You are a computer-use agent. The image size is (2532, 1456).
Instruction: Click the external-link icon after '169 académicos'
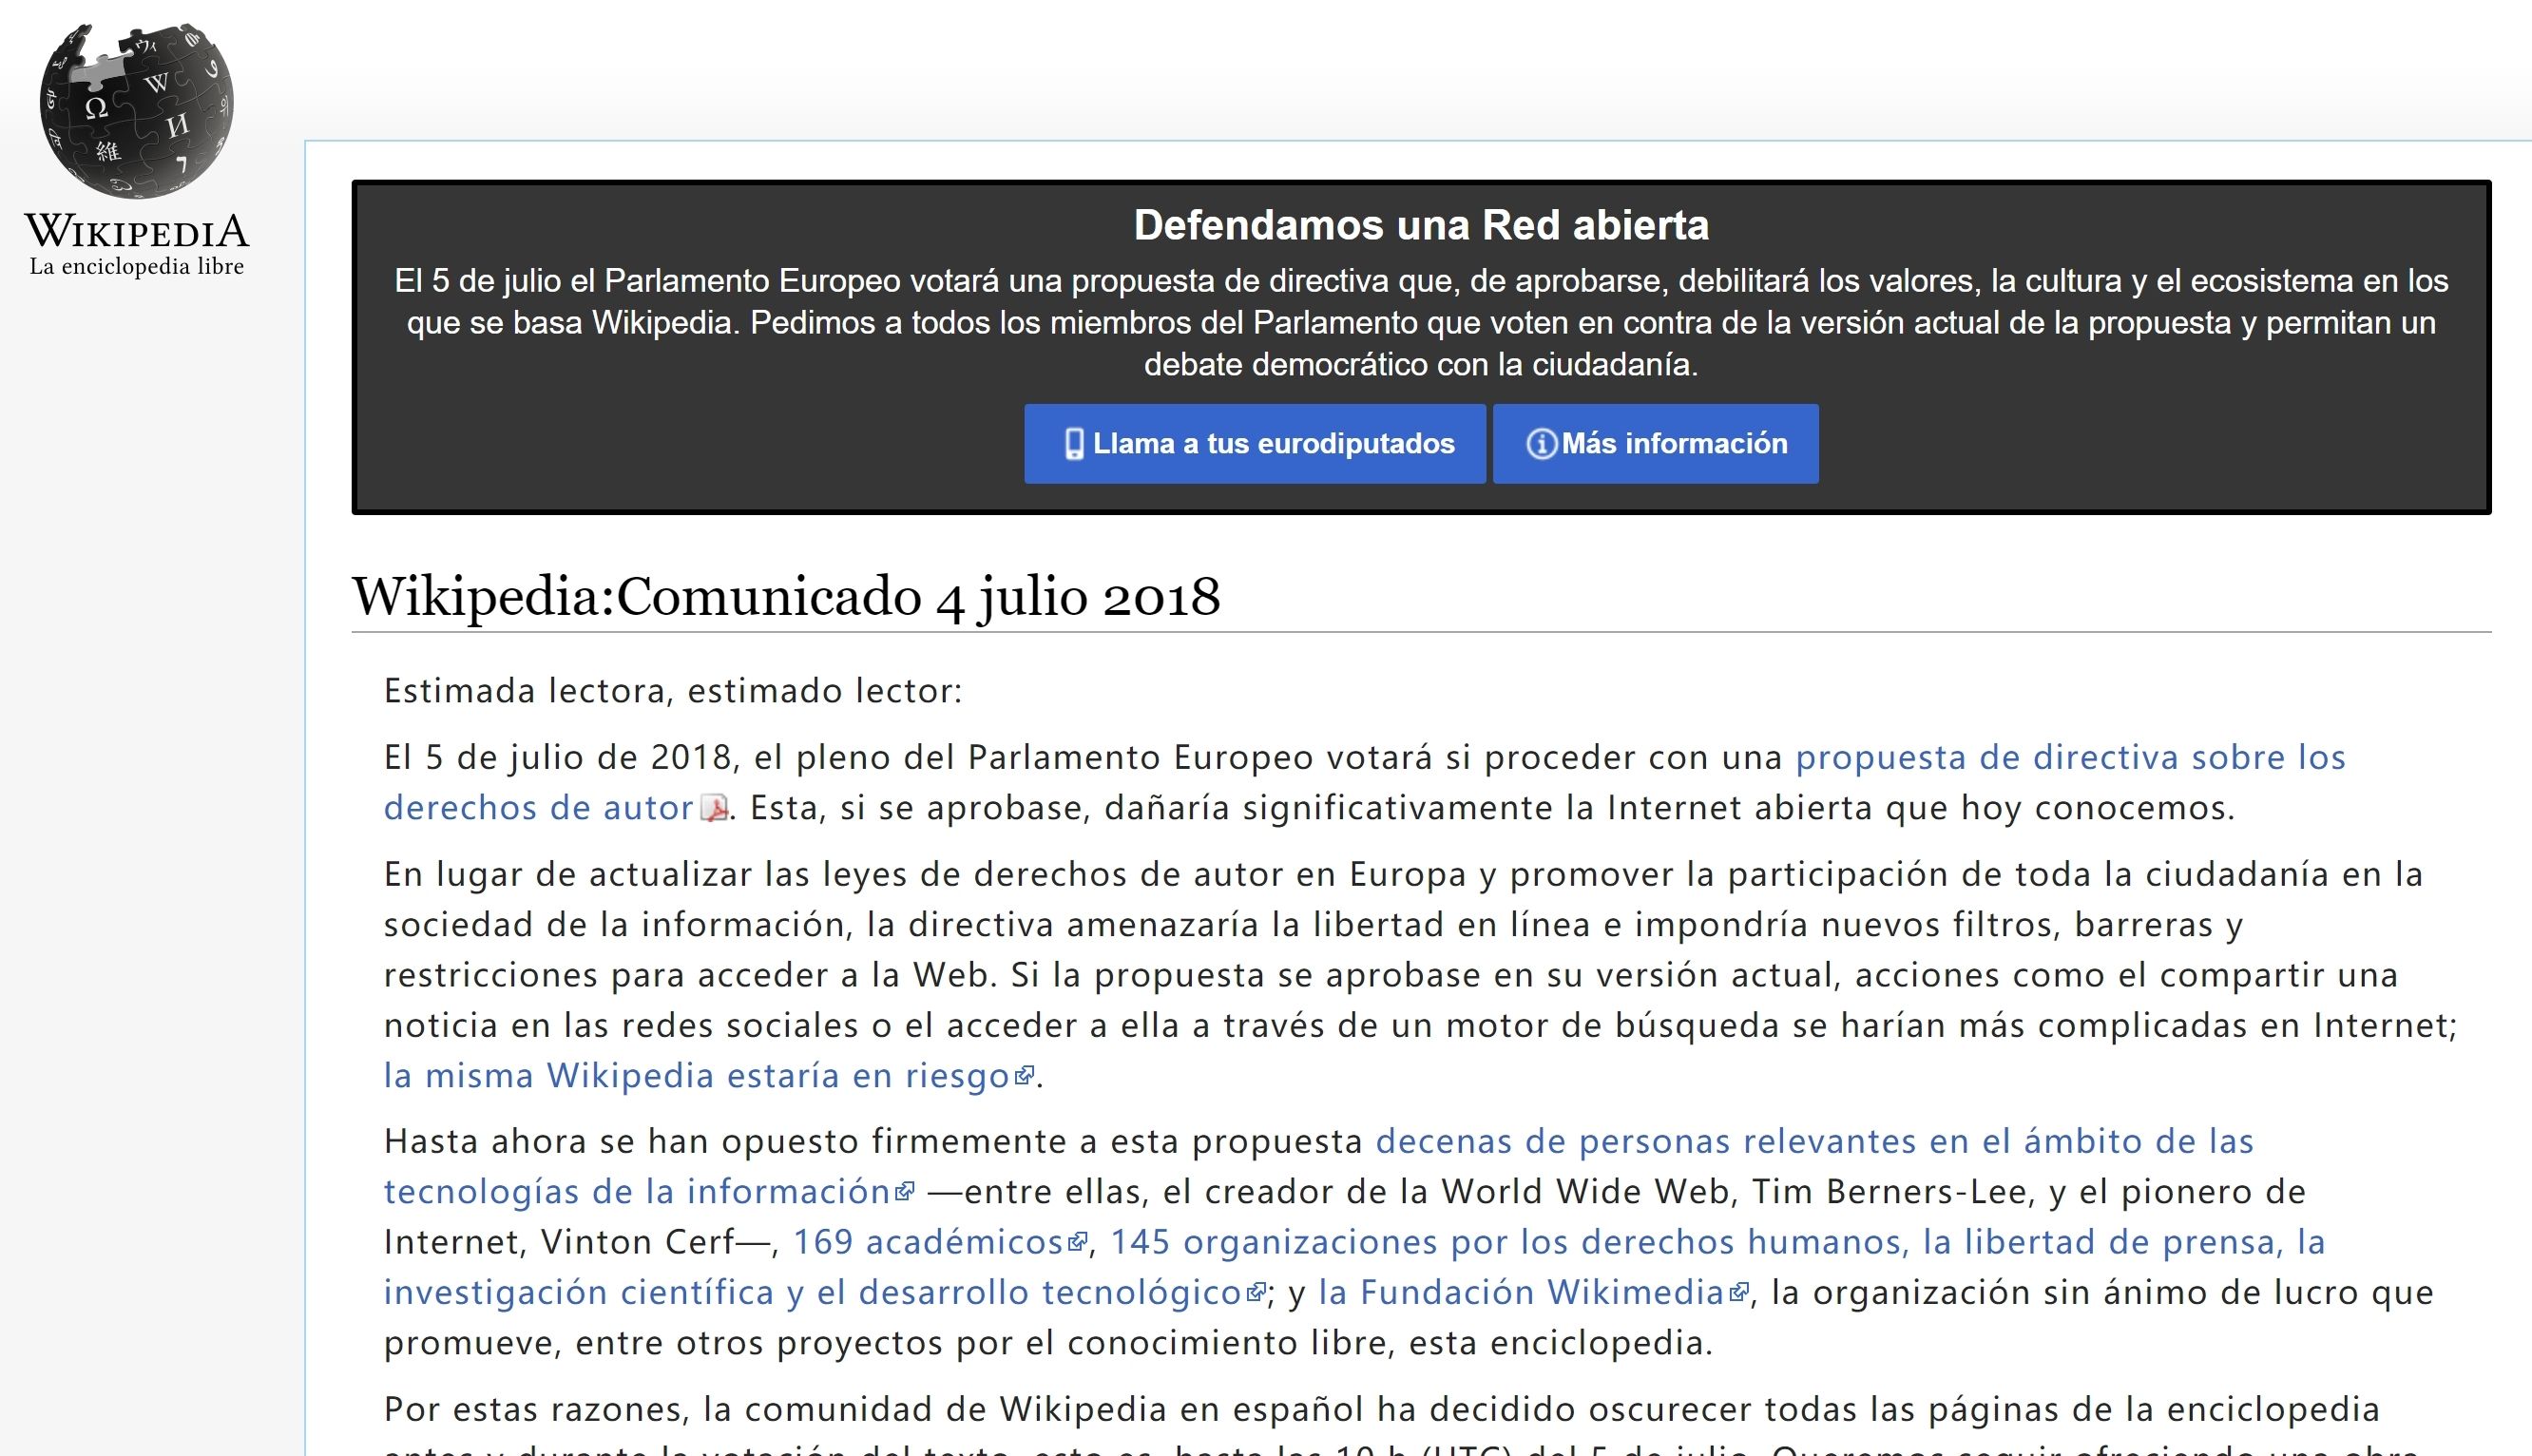1077,1242
